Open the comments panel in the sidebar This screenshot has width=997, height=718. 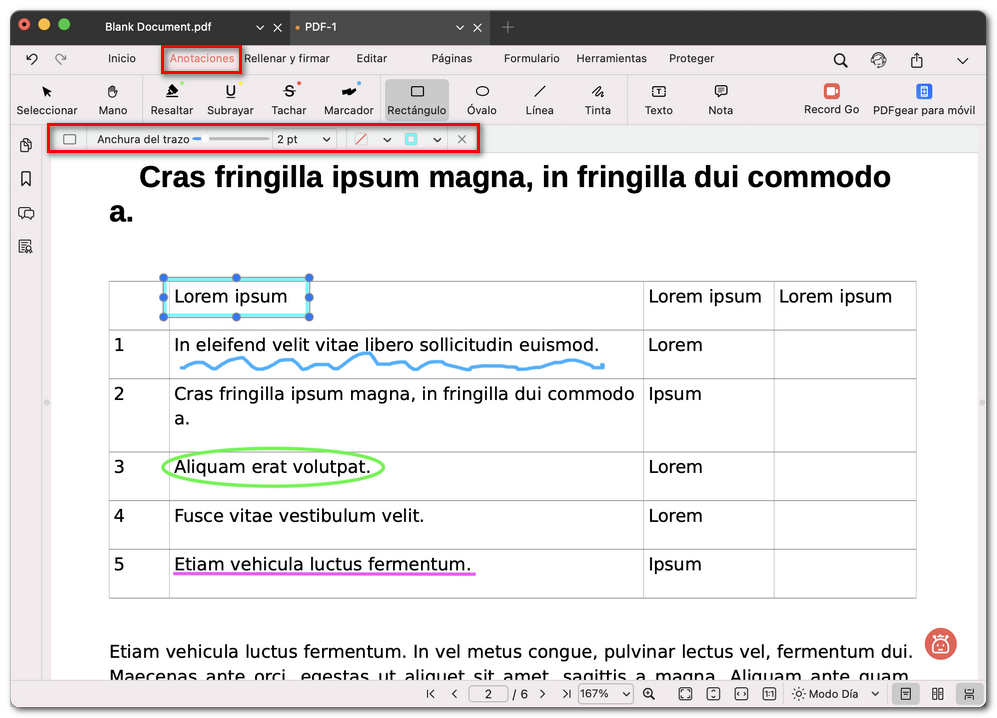point(26,213)
